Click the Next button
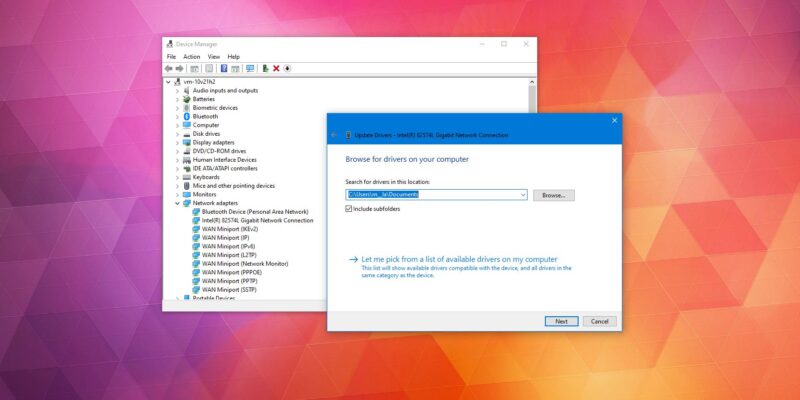This screenshot has width=800, height=400. 561,321
